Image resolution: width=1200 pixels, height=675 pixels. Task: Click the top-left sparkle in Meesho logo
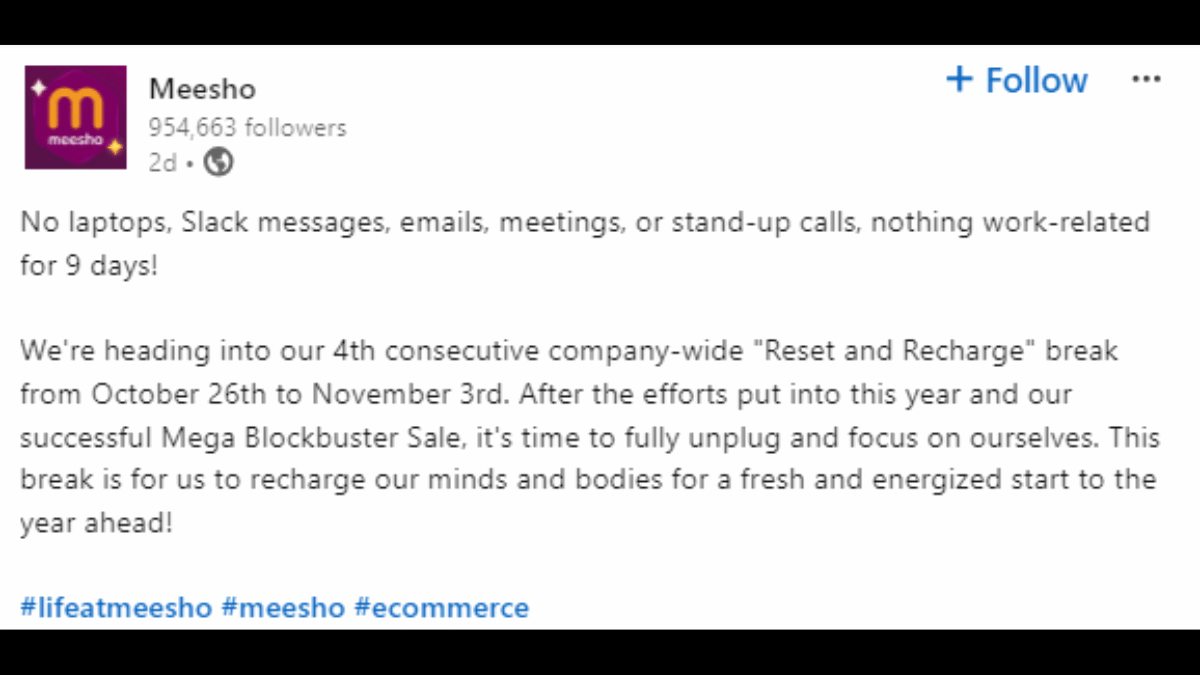(x=38, y=88)
